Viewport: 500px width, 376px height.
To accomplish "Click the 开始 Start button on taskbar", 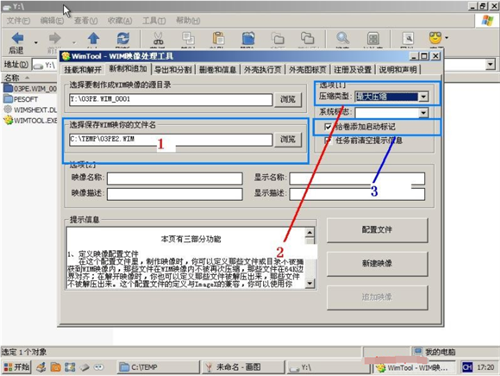I will pyautogui.click(x=16, y=367).
